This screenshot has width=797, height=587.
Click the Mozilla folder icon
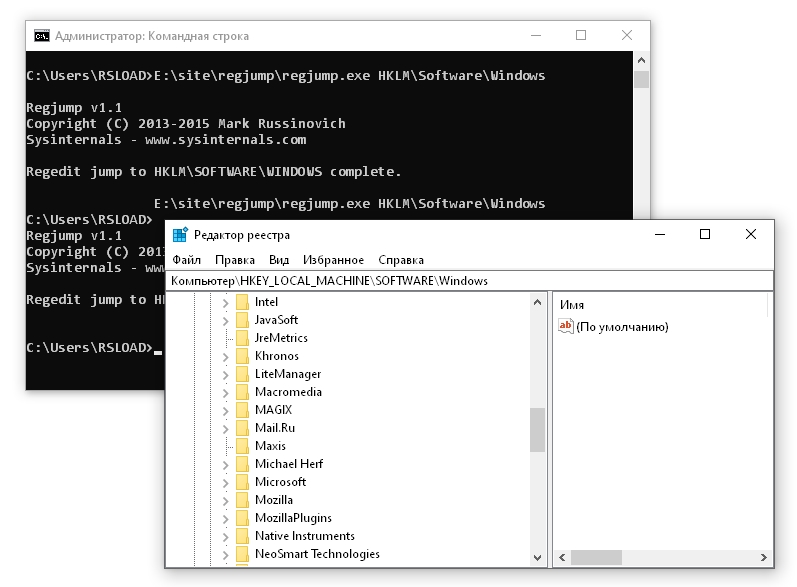(242, 500)
